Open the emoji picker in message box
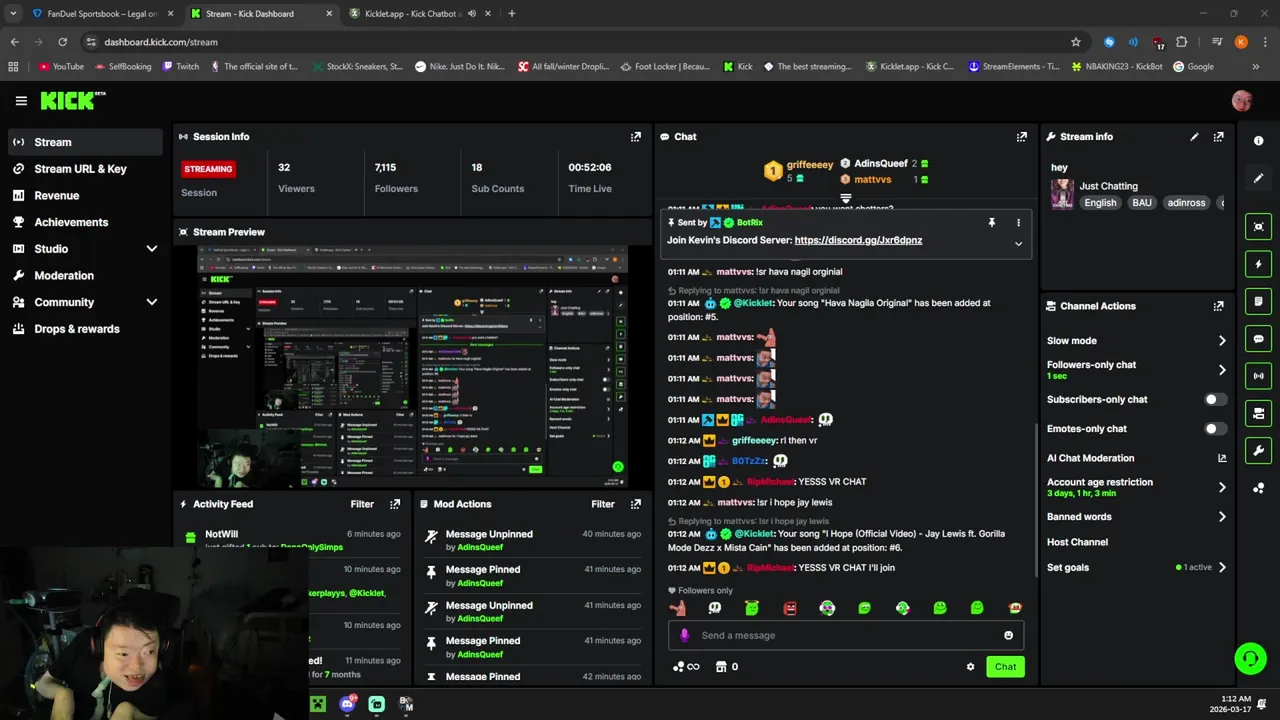This screenshot has width=1280, height=720. coord(1008,635)
